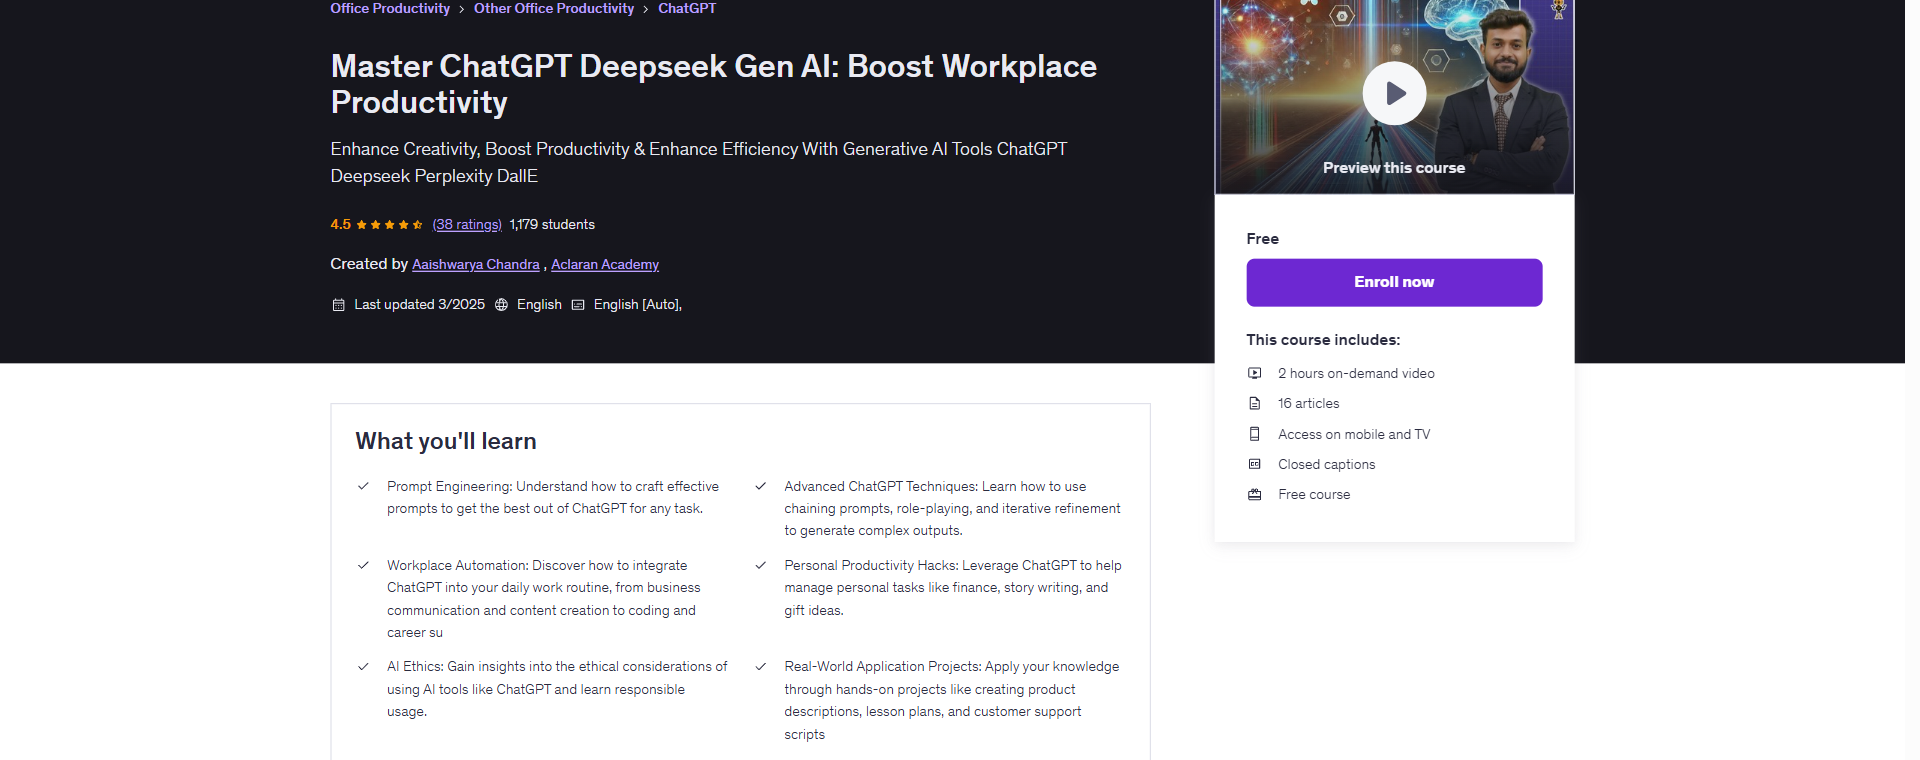This screenshot has width=1920, height=760.
Task: Click the 4.5 rating number
Action: click(x=340, y=224)
